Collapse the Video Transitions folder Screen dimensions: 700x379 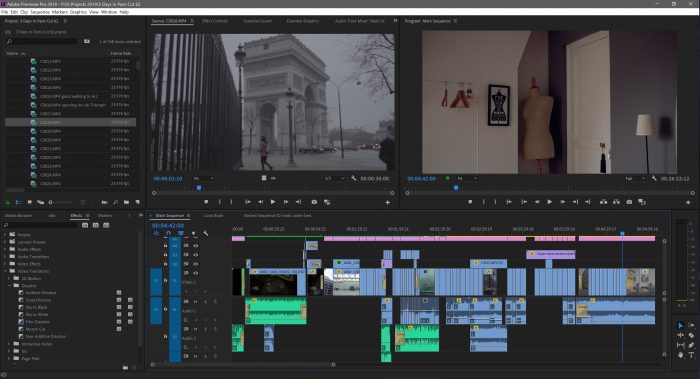(5, 271)
